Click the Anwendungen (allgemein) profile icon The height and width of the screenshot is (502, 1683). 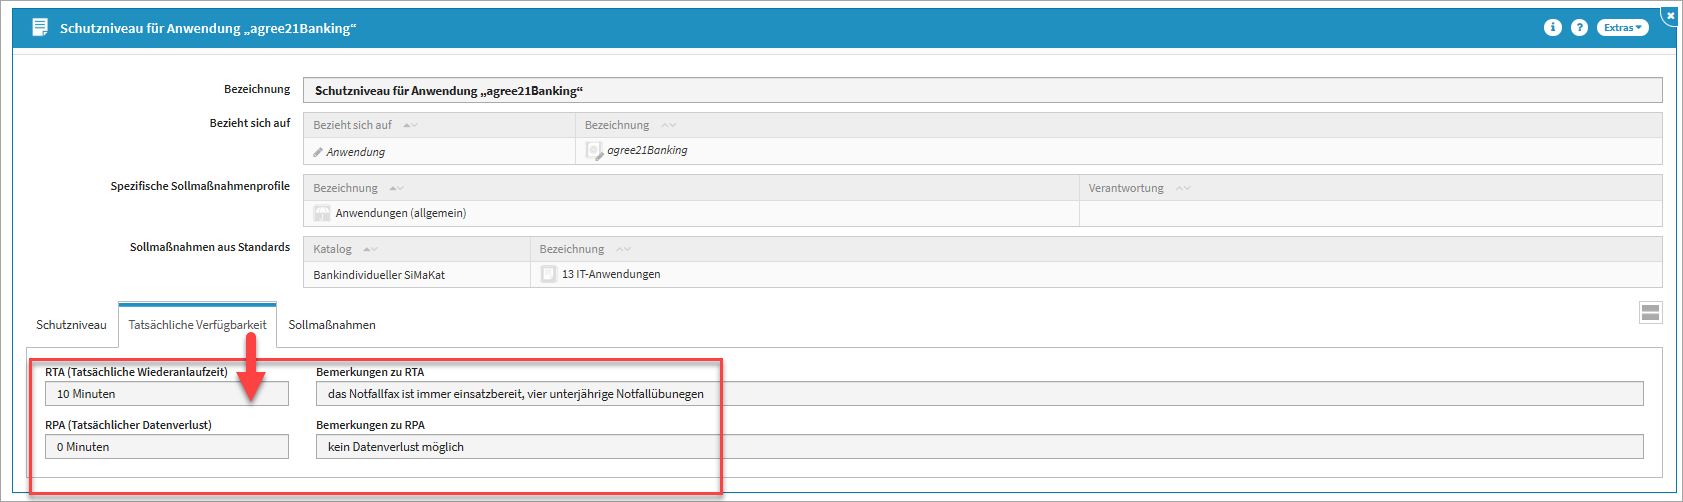coord(322,213)
